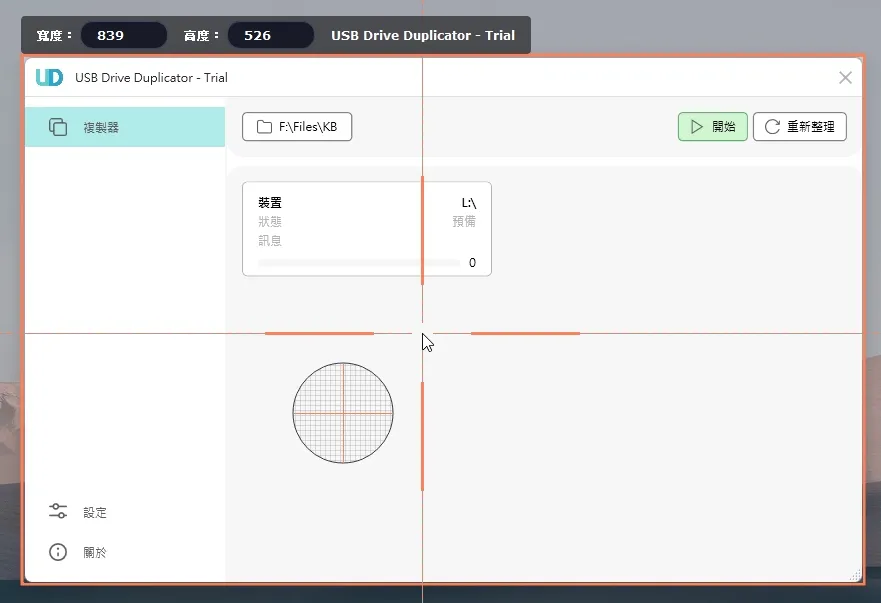881x603 pixels.
Task: Click the UD application logo
Action: coord(49,78)
